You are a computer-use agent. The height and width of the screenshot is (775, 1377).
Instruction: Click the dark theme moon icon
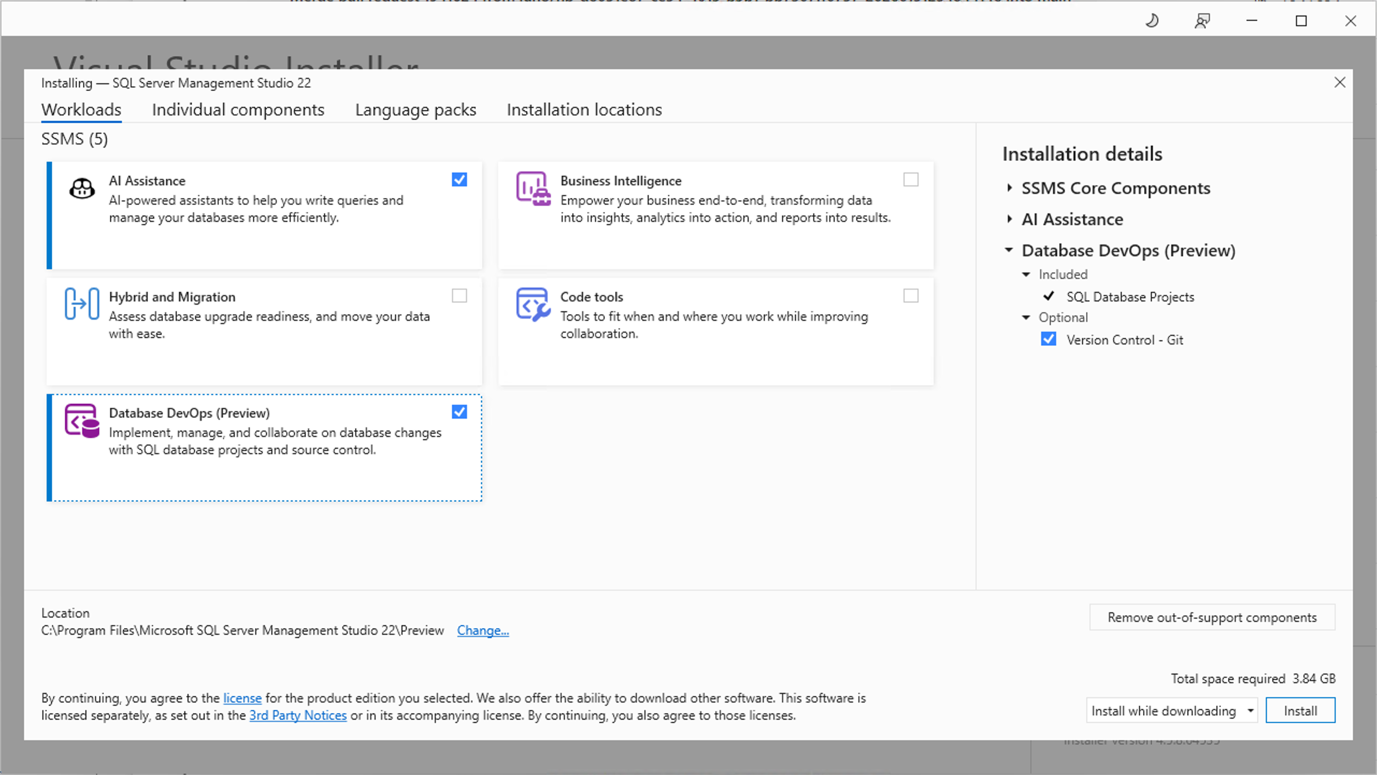tap(1151, 20)
